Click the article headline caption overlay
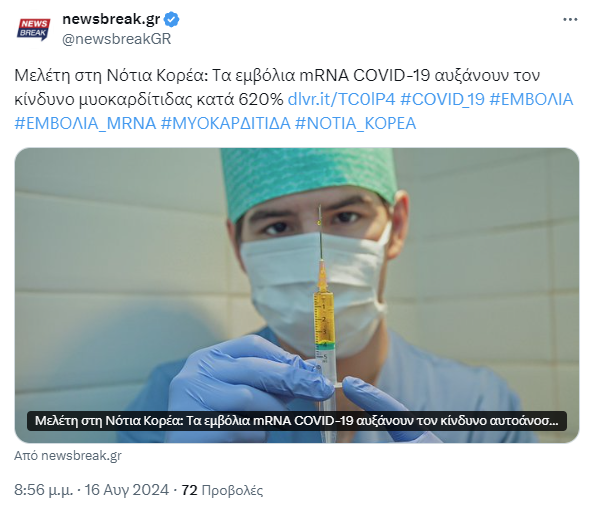Viewport: 595px width, 506px height. pyautogui.click(x=297, y=421)
